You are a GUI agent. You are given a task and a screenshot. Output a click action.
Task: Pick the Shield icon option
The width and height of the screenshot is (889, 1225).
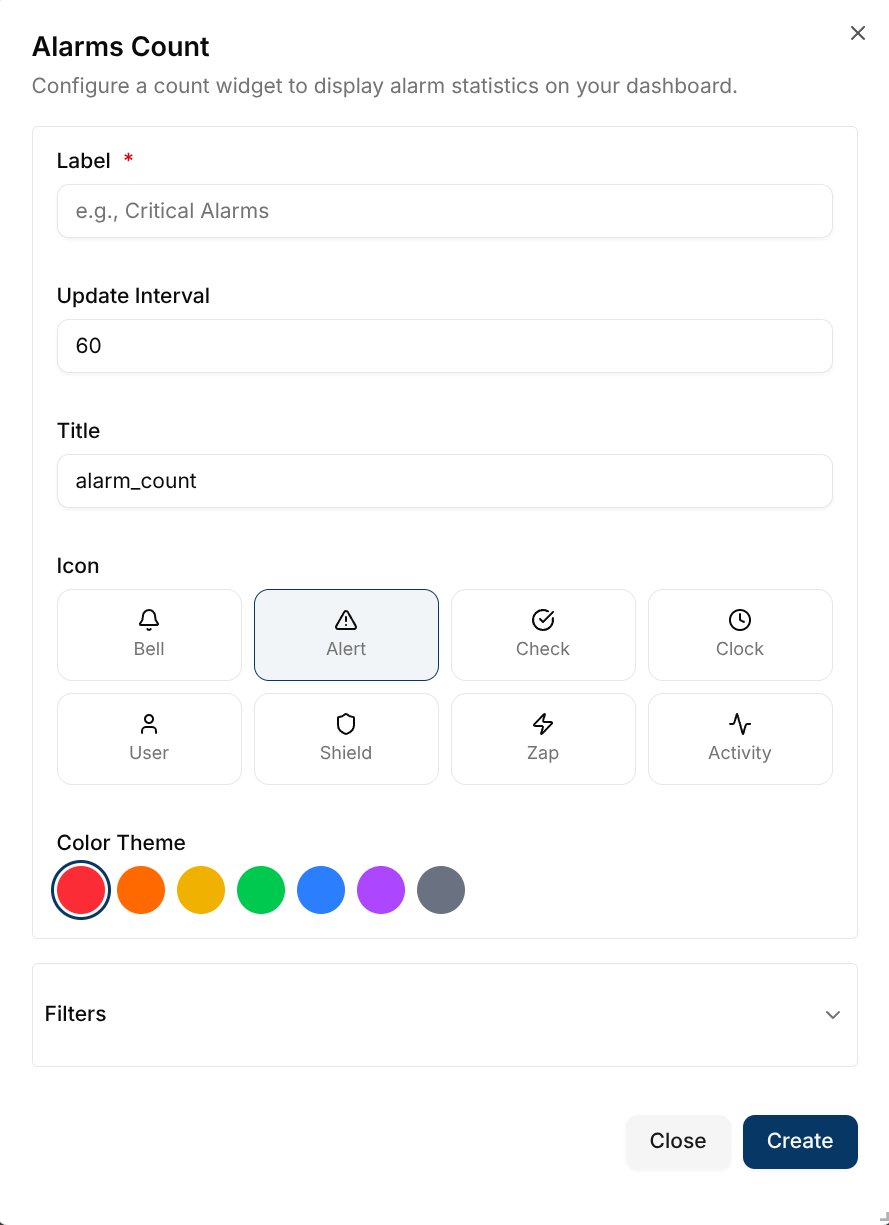[x=346, y=739]
